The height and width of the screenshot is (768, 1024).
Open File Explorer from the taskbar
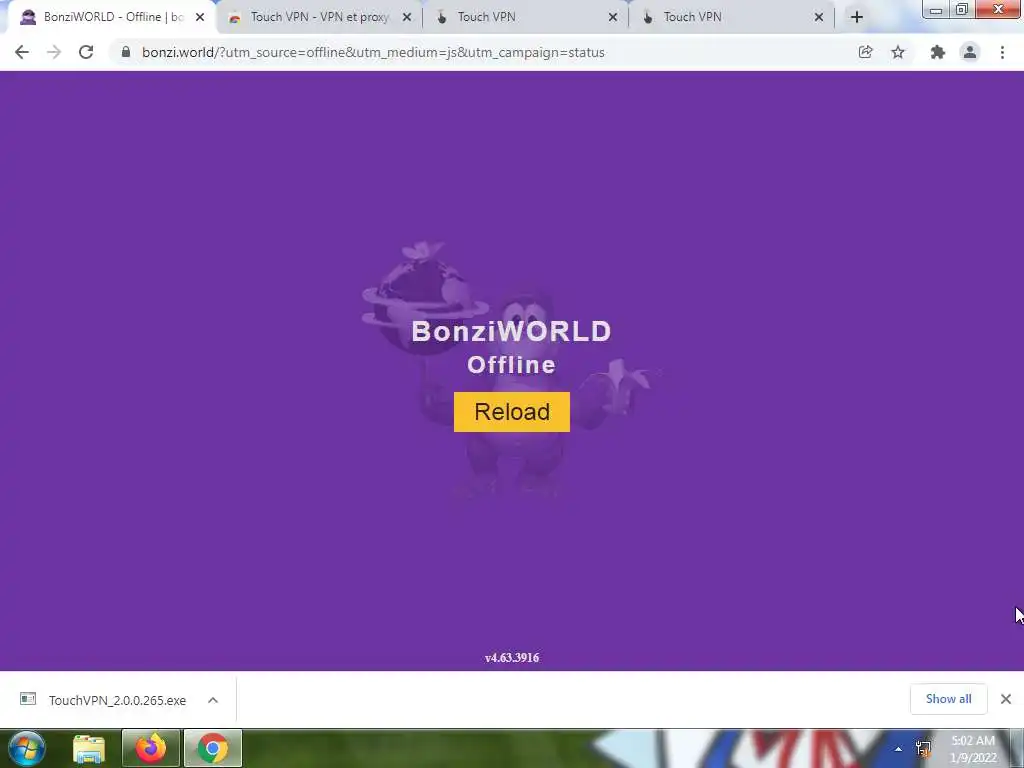click(89, 748)
